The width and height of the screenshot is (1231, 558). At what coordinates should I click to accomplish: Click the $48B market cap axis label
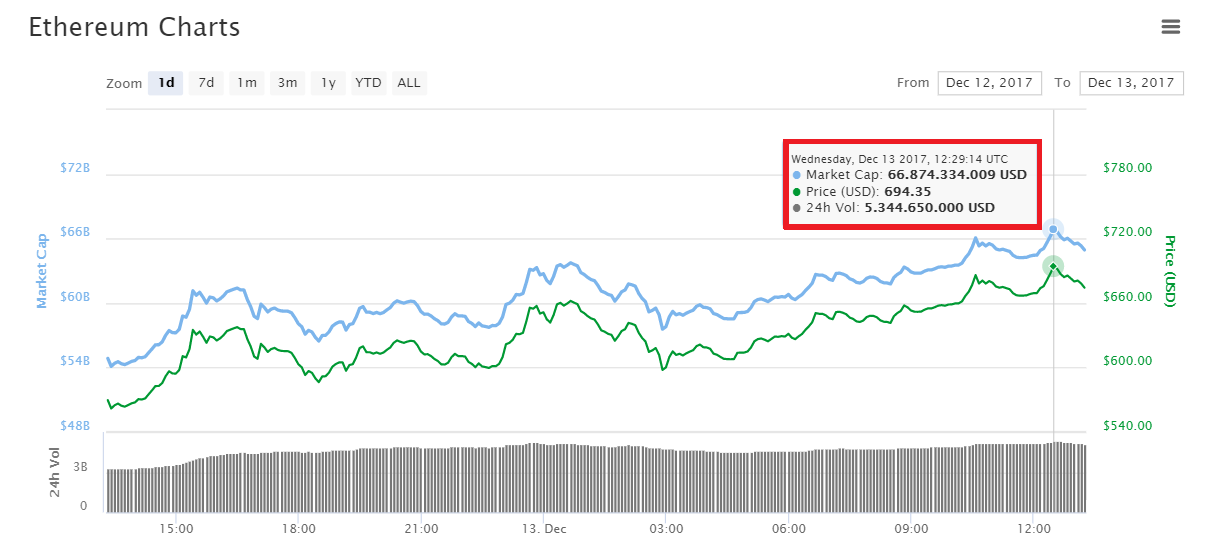(x=74, y=426)
